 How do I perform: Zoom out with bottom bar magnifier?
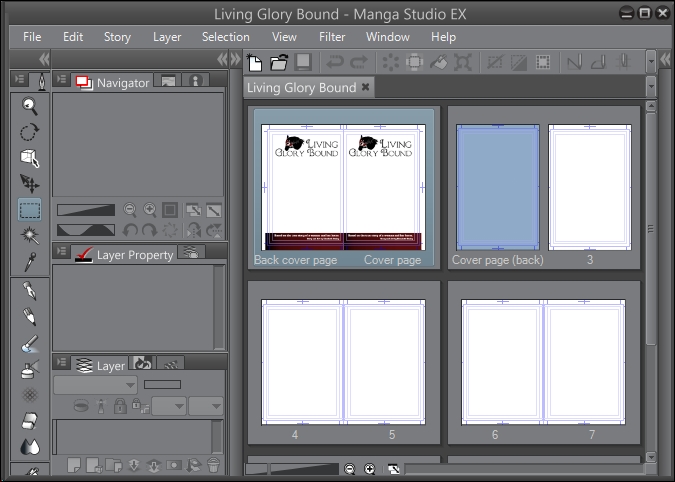point(350,469)
